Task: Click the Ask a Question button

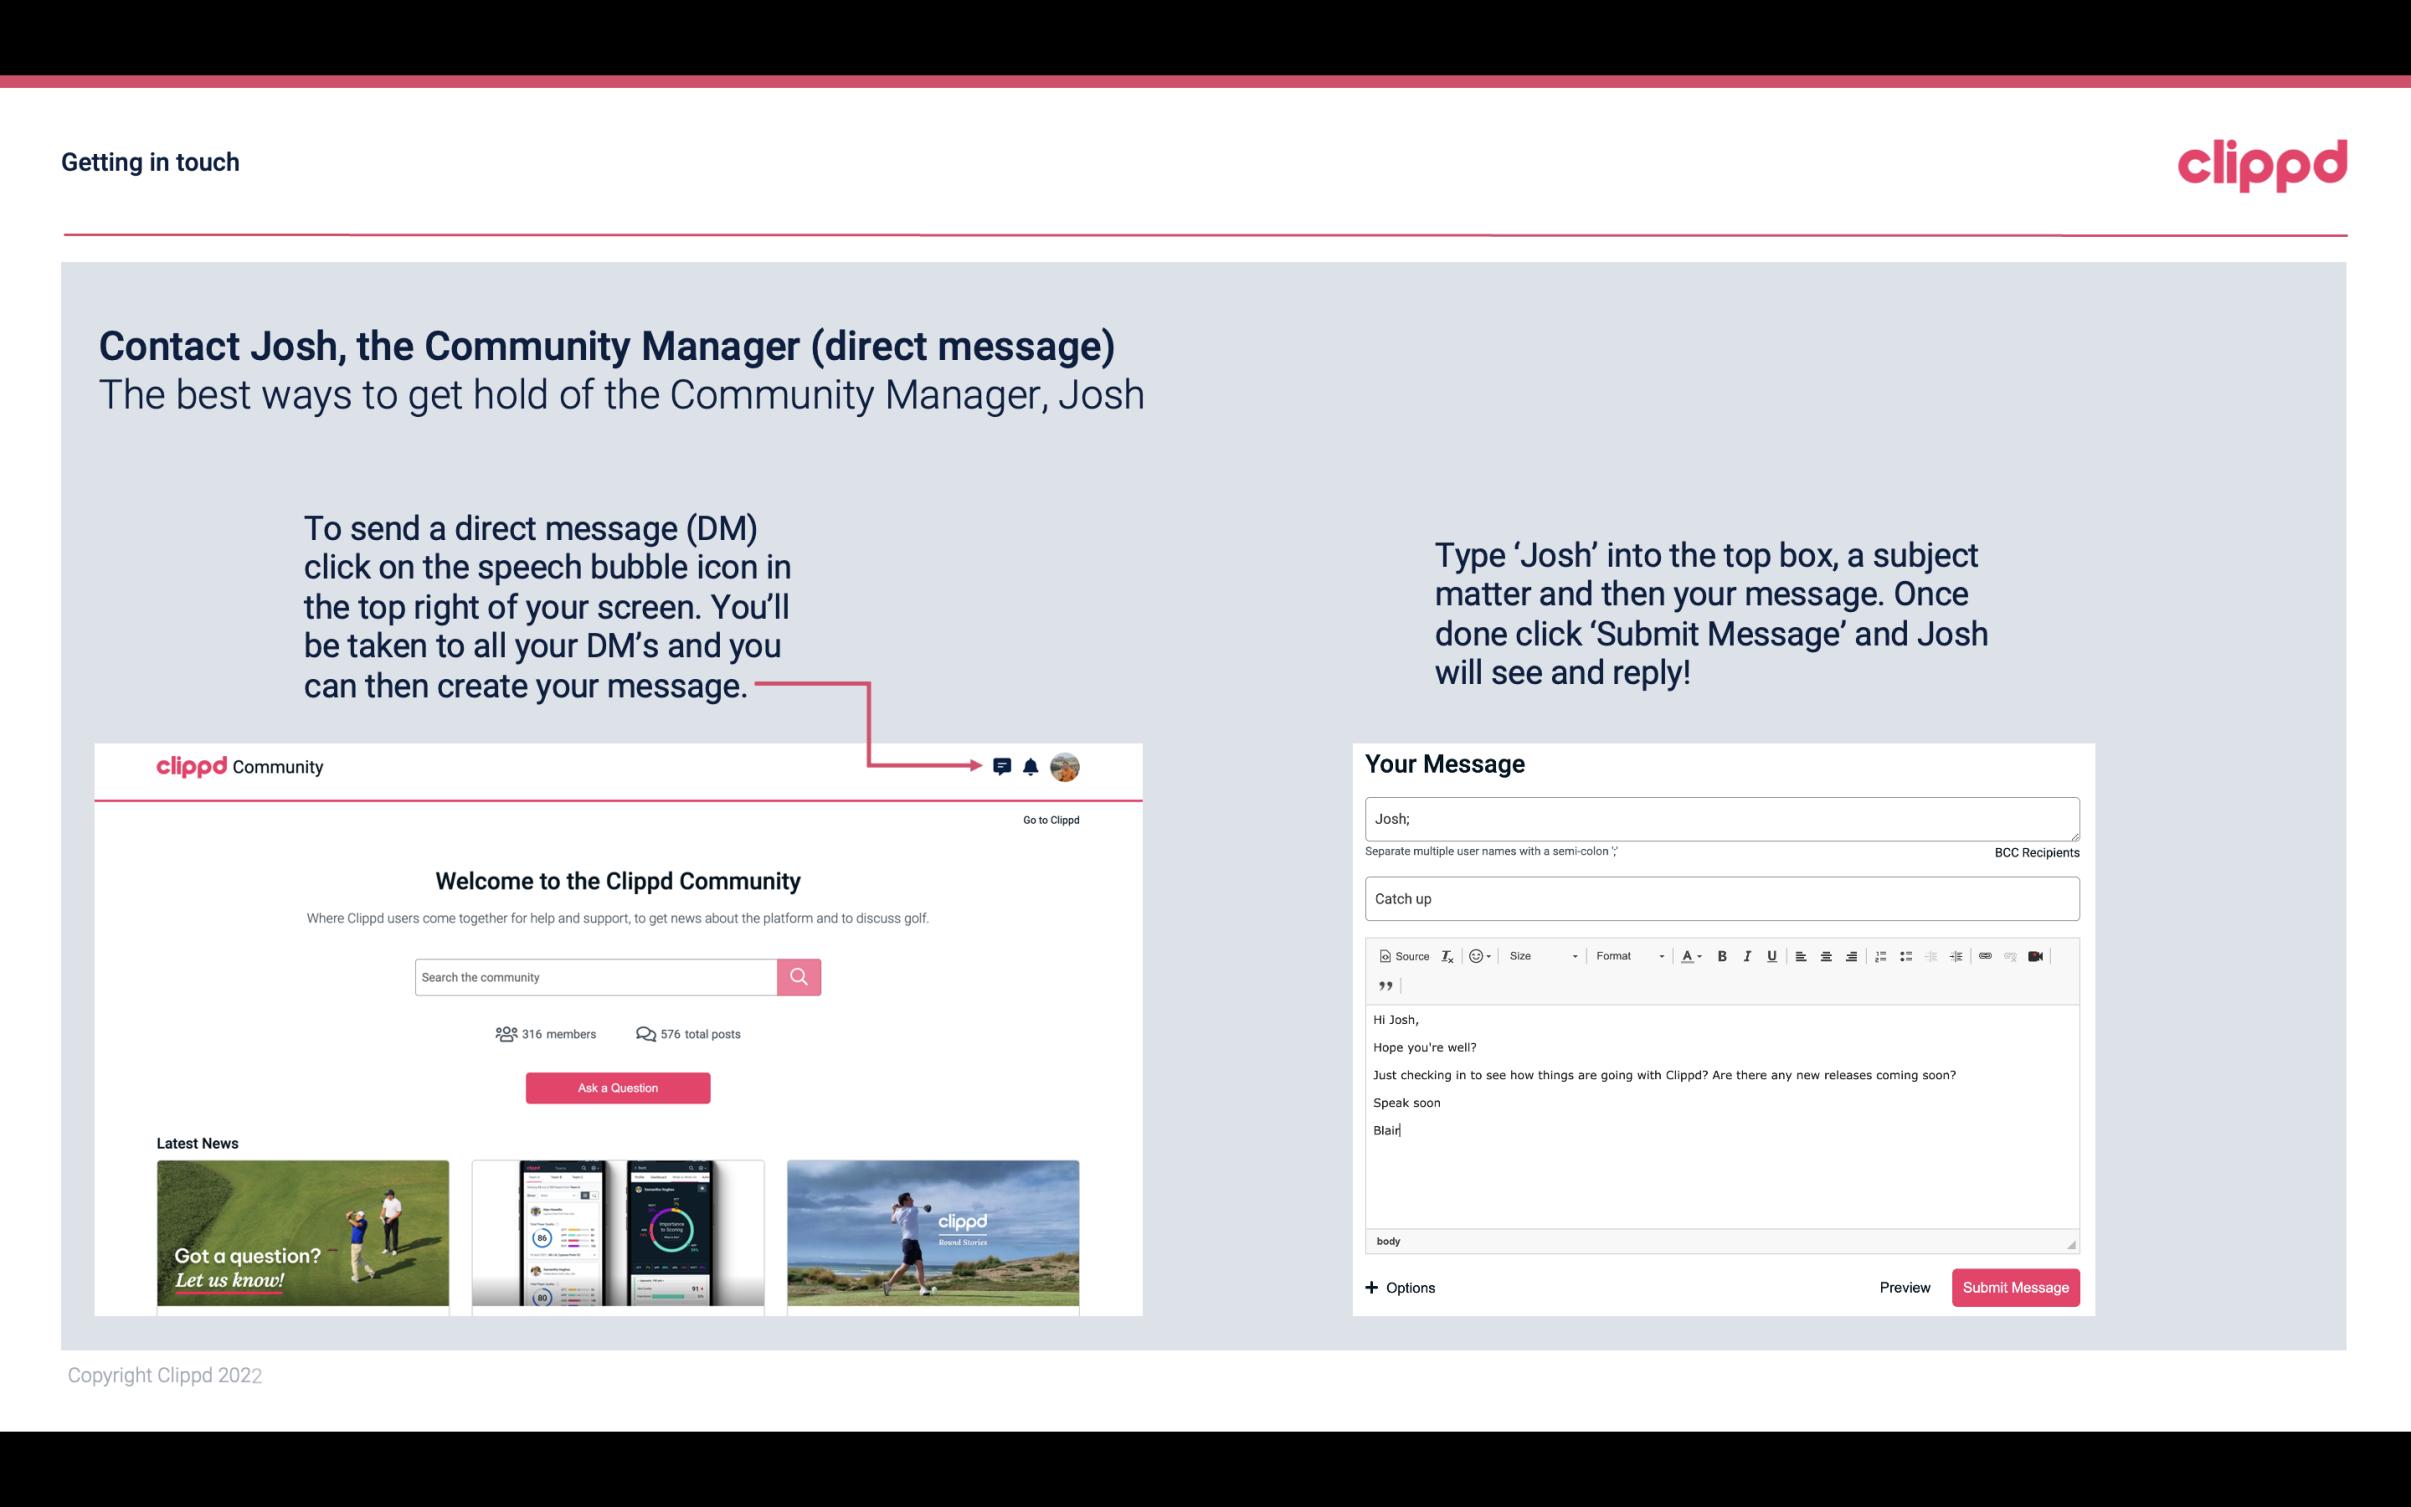Action: click(x=616, y=1085)
